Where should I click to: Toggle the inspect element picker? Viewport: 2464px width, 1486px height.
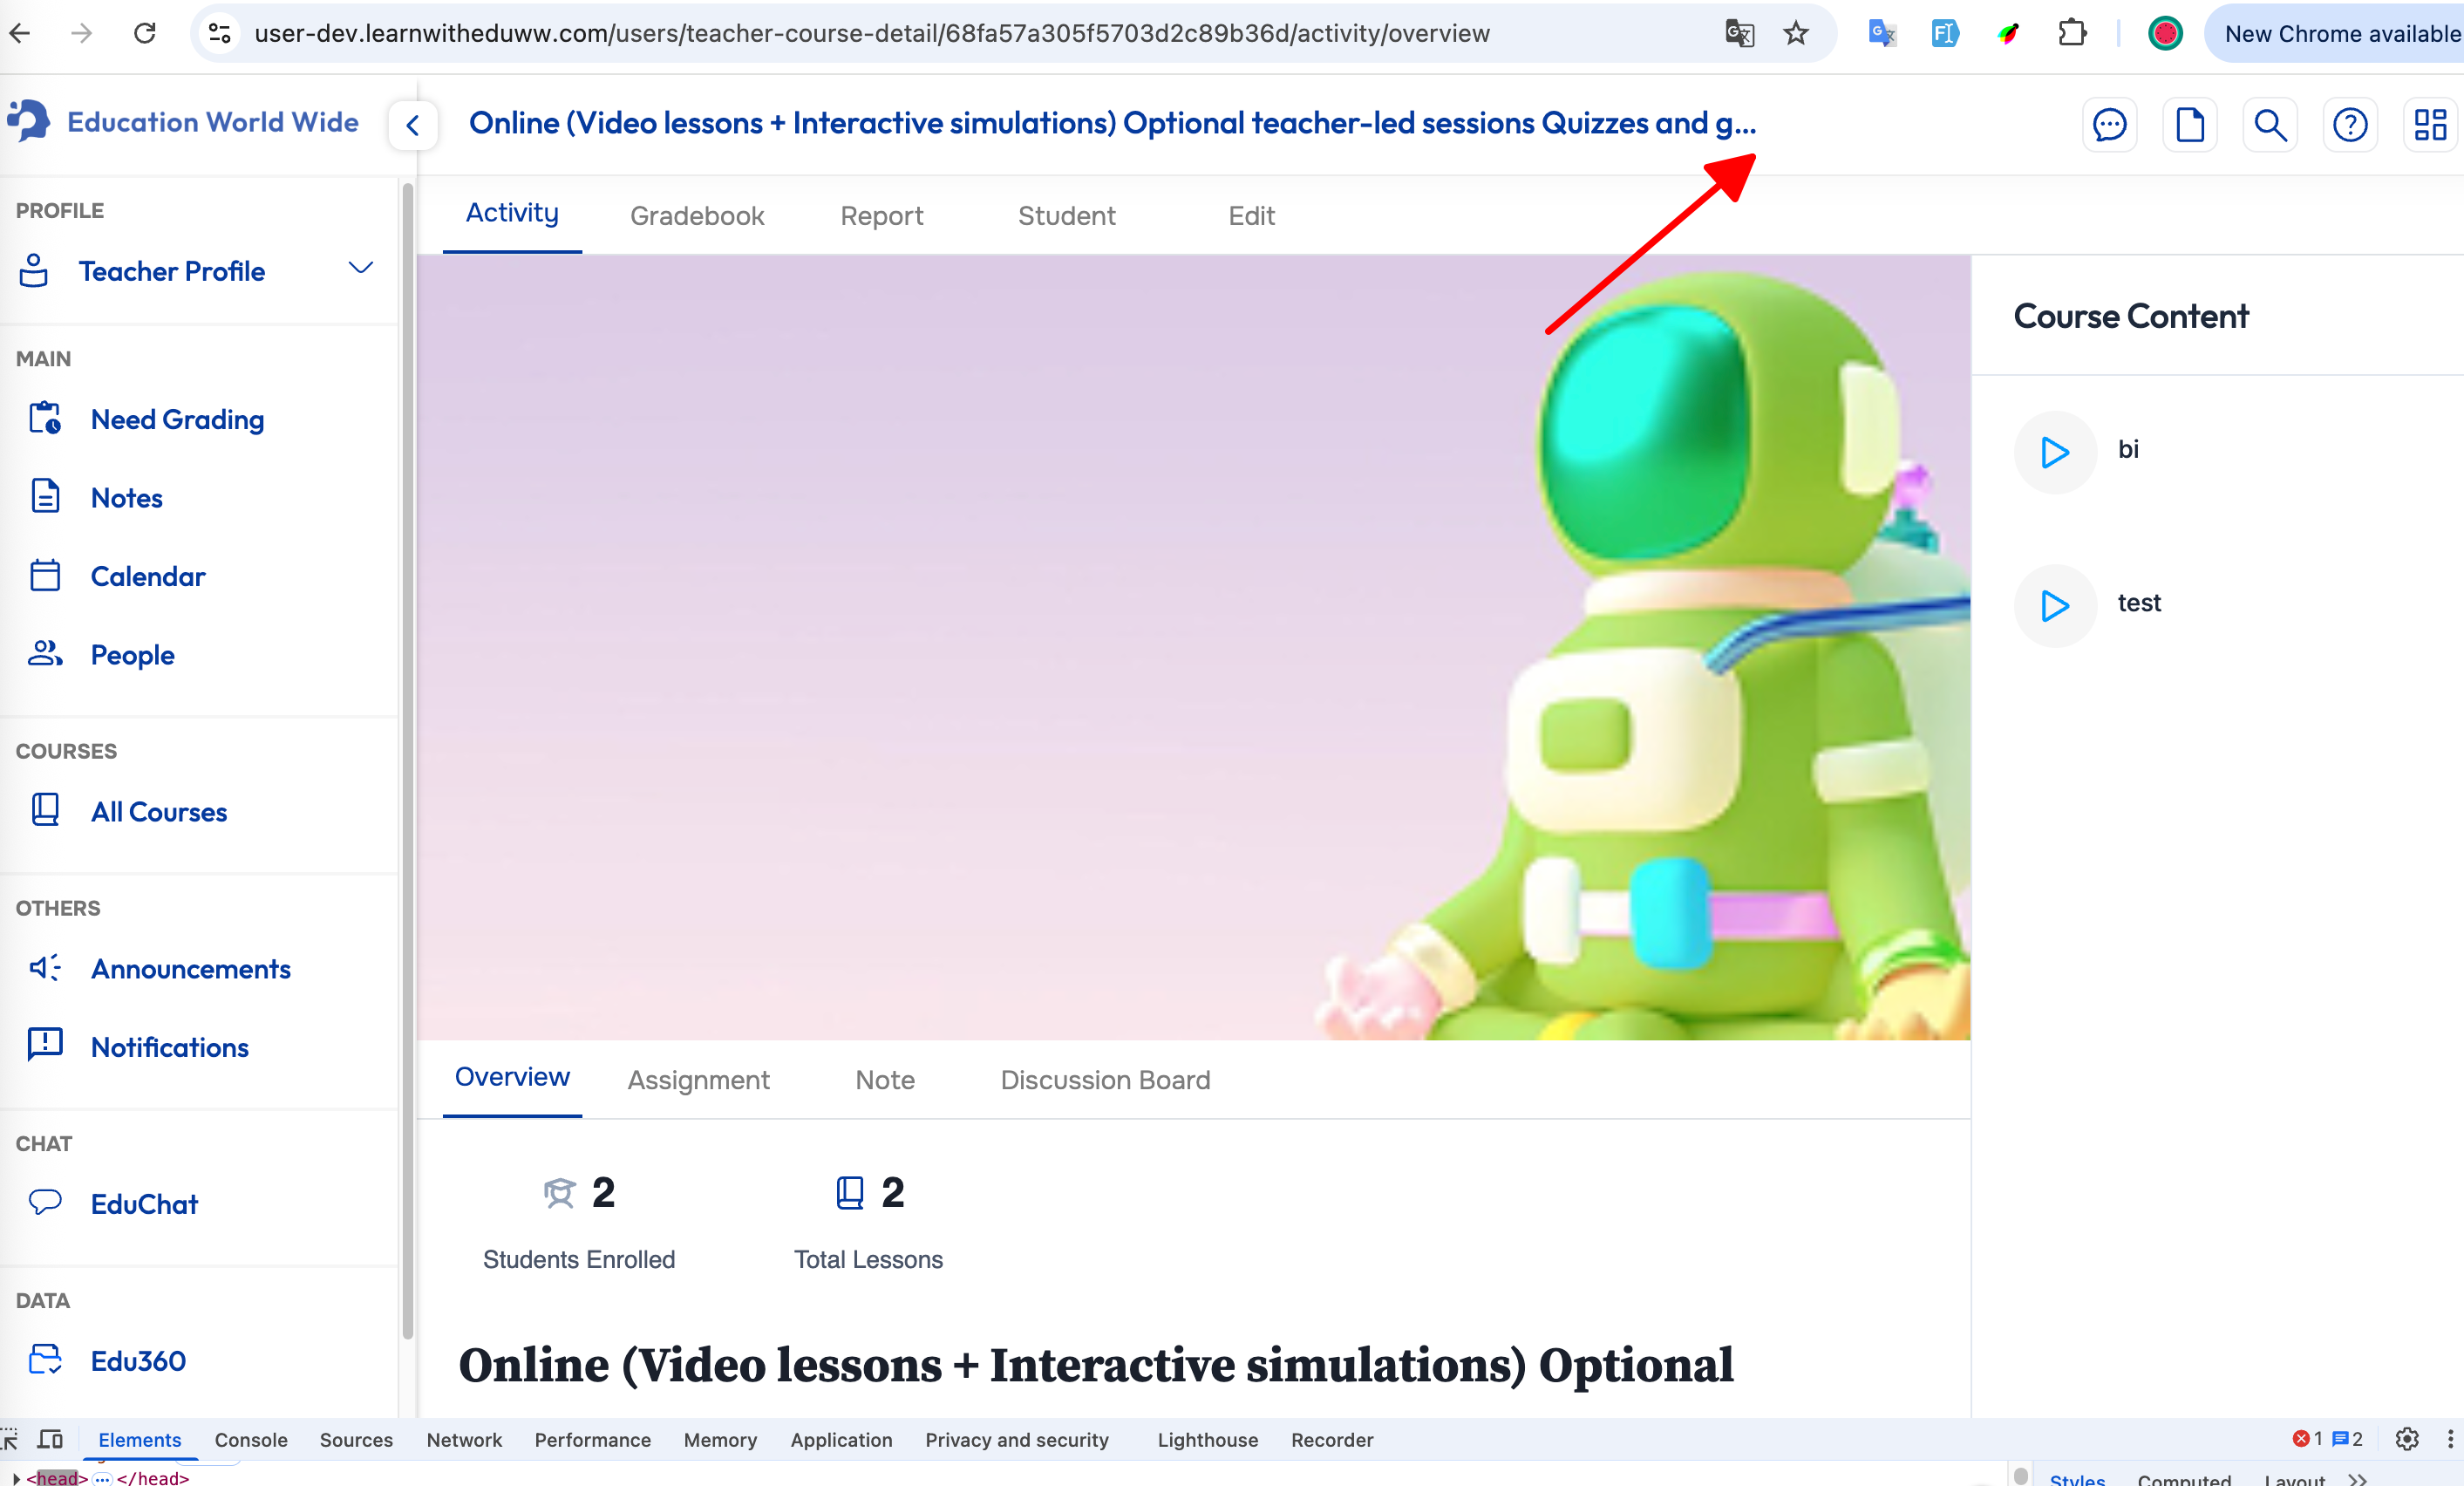(x=10, y=1439)
